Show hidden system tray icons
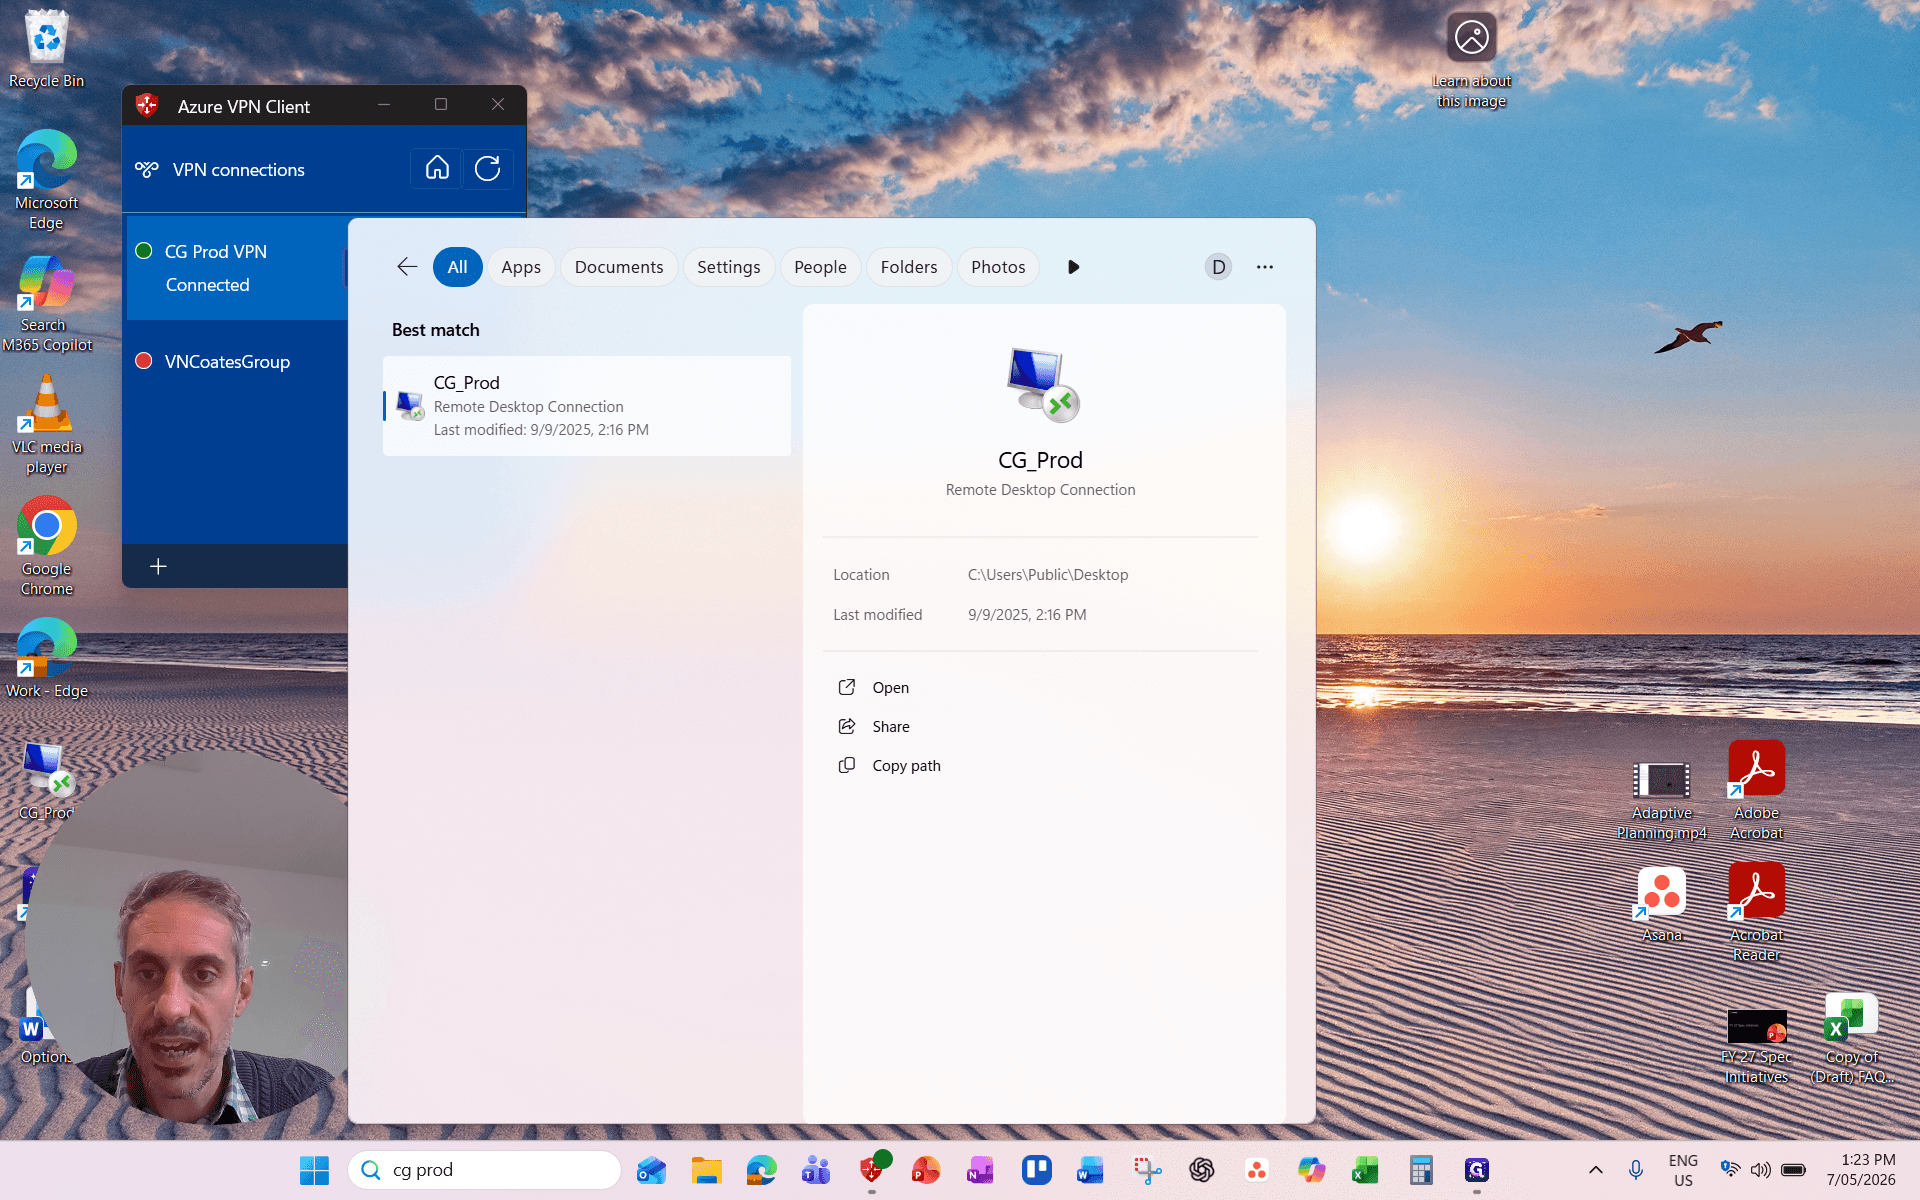 point(1596,1170)
